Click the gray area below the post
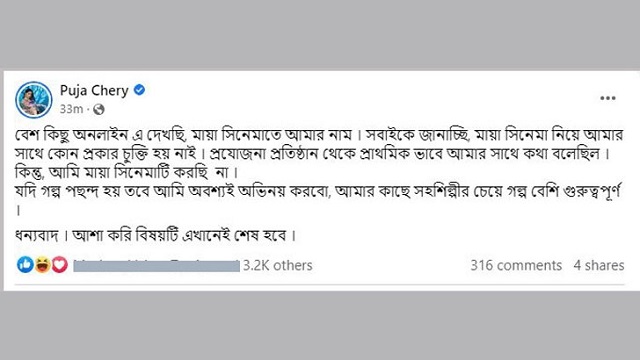Screen dimensions: 640x360 pyautogui.click(x=320, y=326)
